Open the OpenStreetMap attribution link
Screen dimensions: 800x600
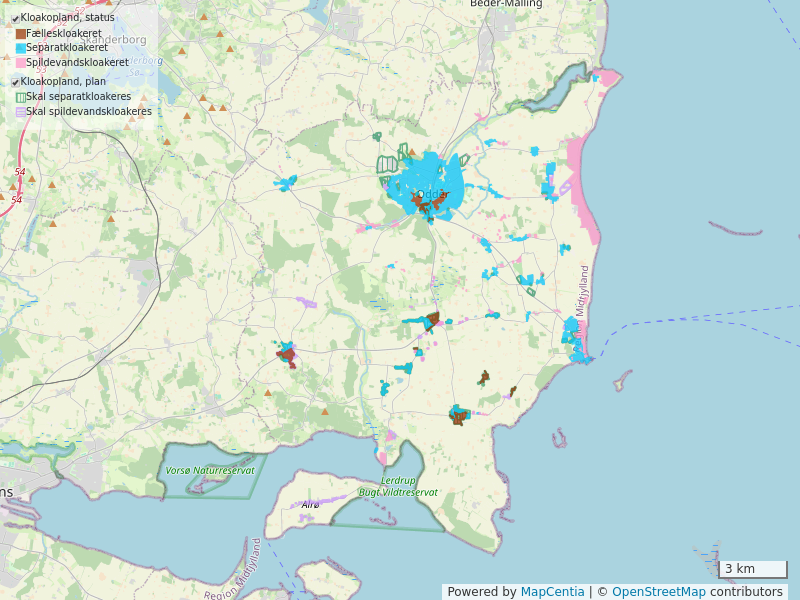(x=658, y=592)
